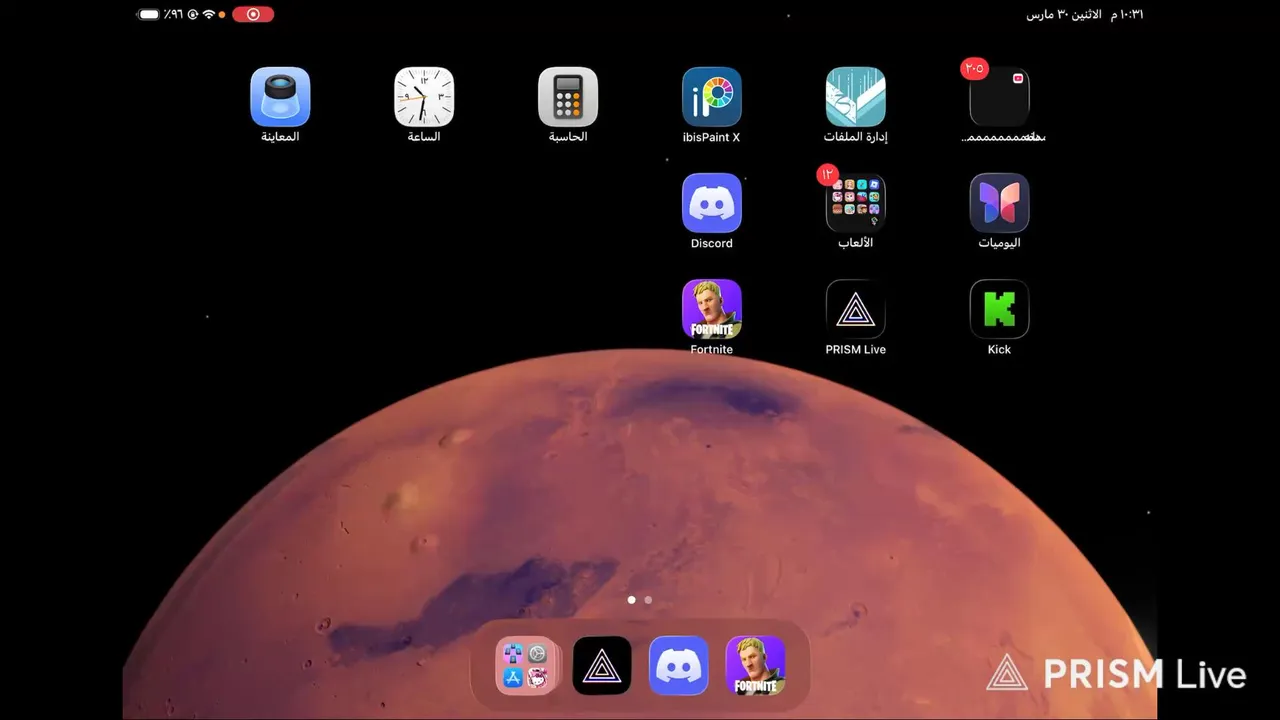
Task: Tap the date text in status bar
Action: click(1063, 14)
